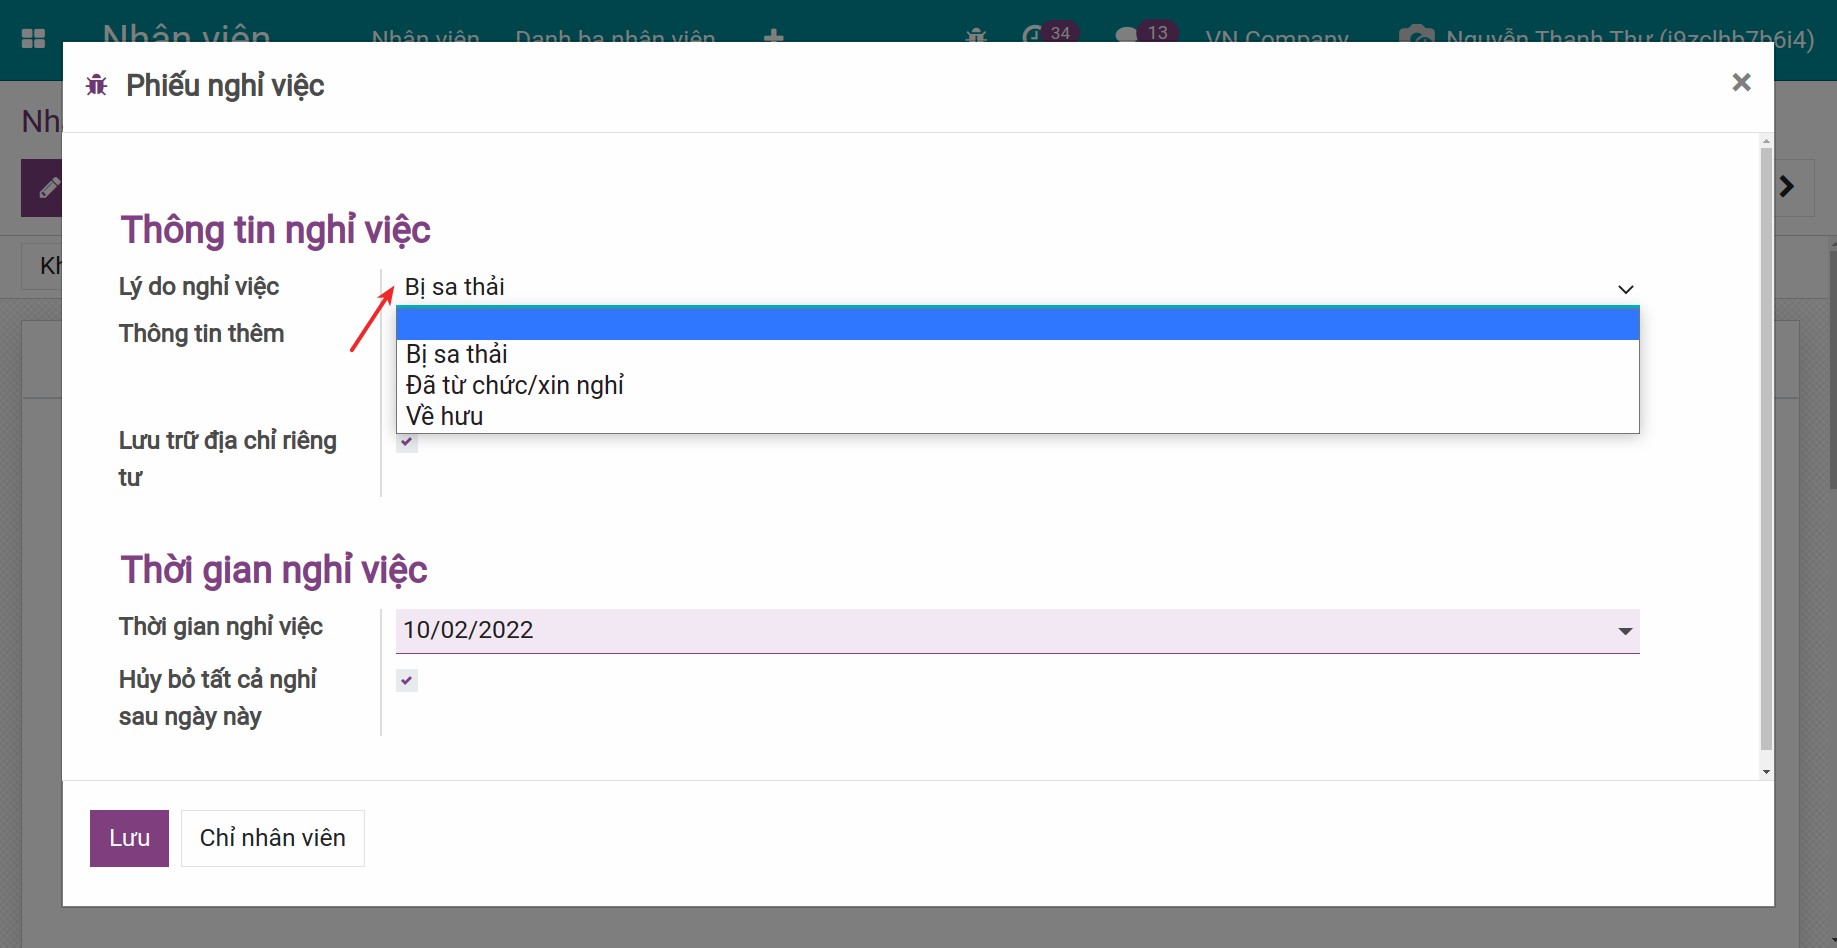
Task: Choose 'Đã từ chức/xin nghỉ' option
Action: coord(515,386)
